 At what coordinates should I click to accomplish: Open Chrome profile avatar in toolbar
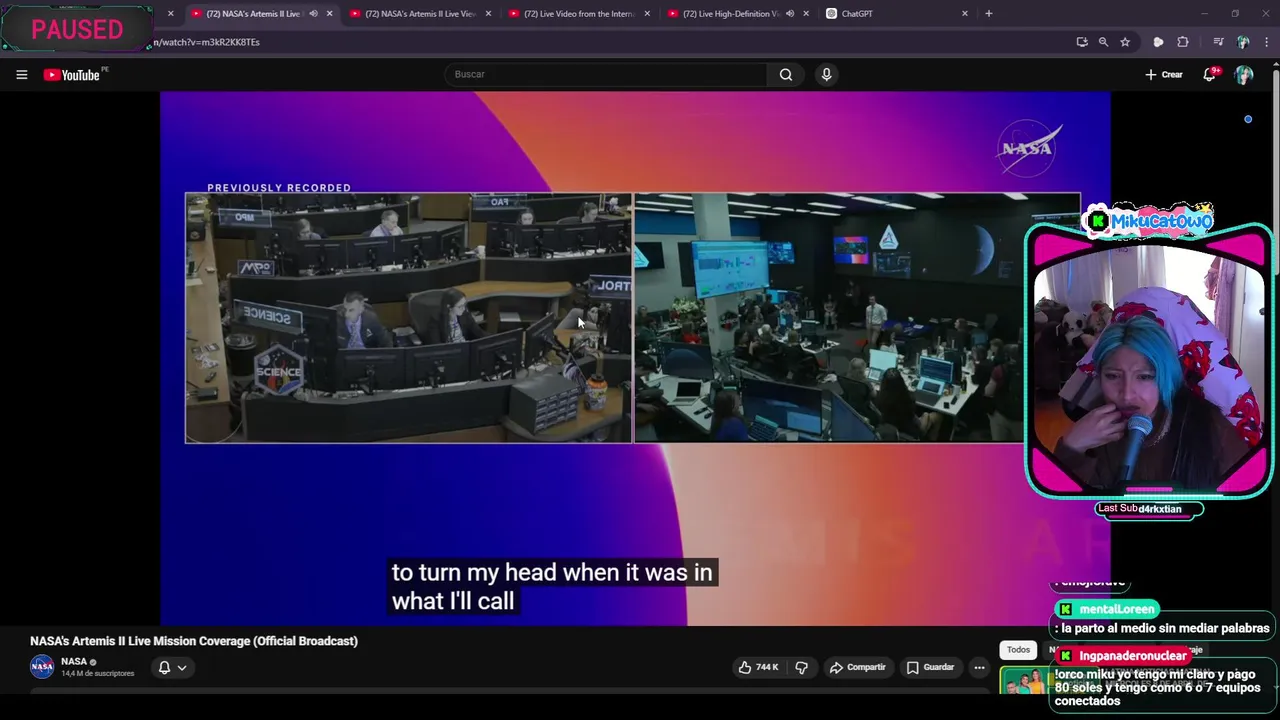[x=1243, y=42]
